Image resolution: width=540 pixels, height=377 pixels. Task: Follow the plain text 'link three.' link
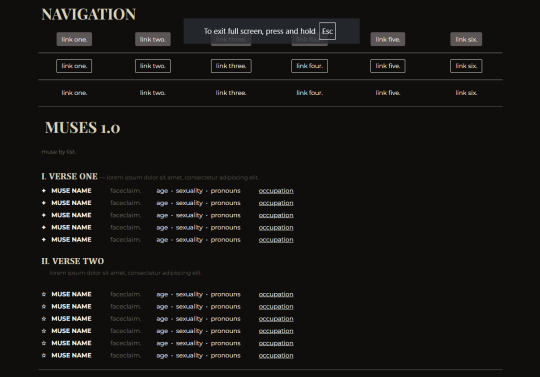(x=231, y=93)
